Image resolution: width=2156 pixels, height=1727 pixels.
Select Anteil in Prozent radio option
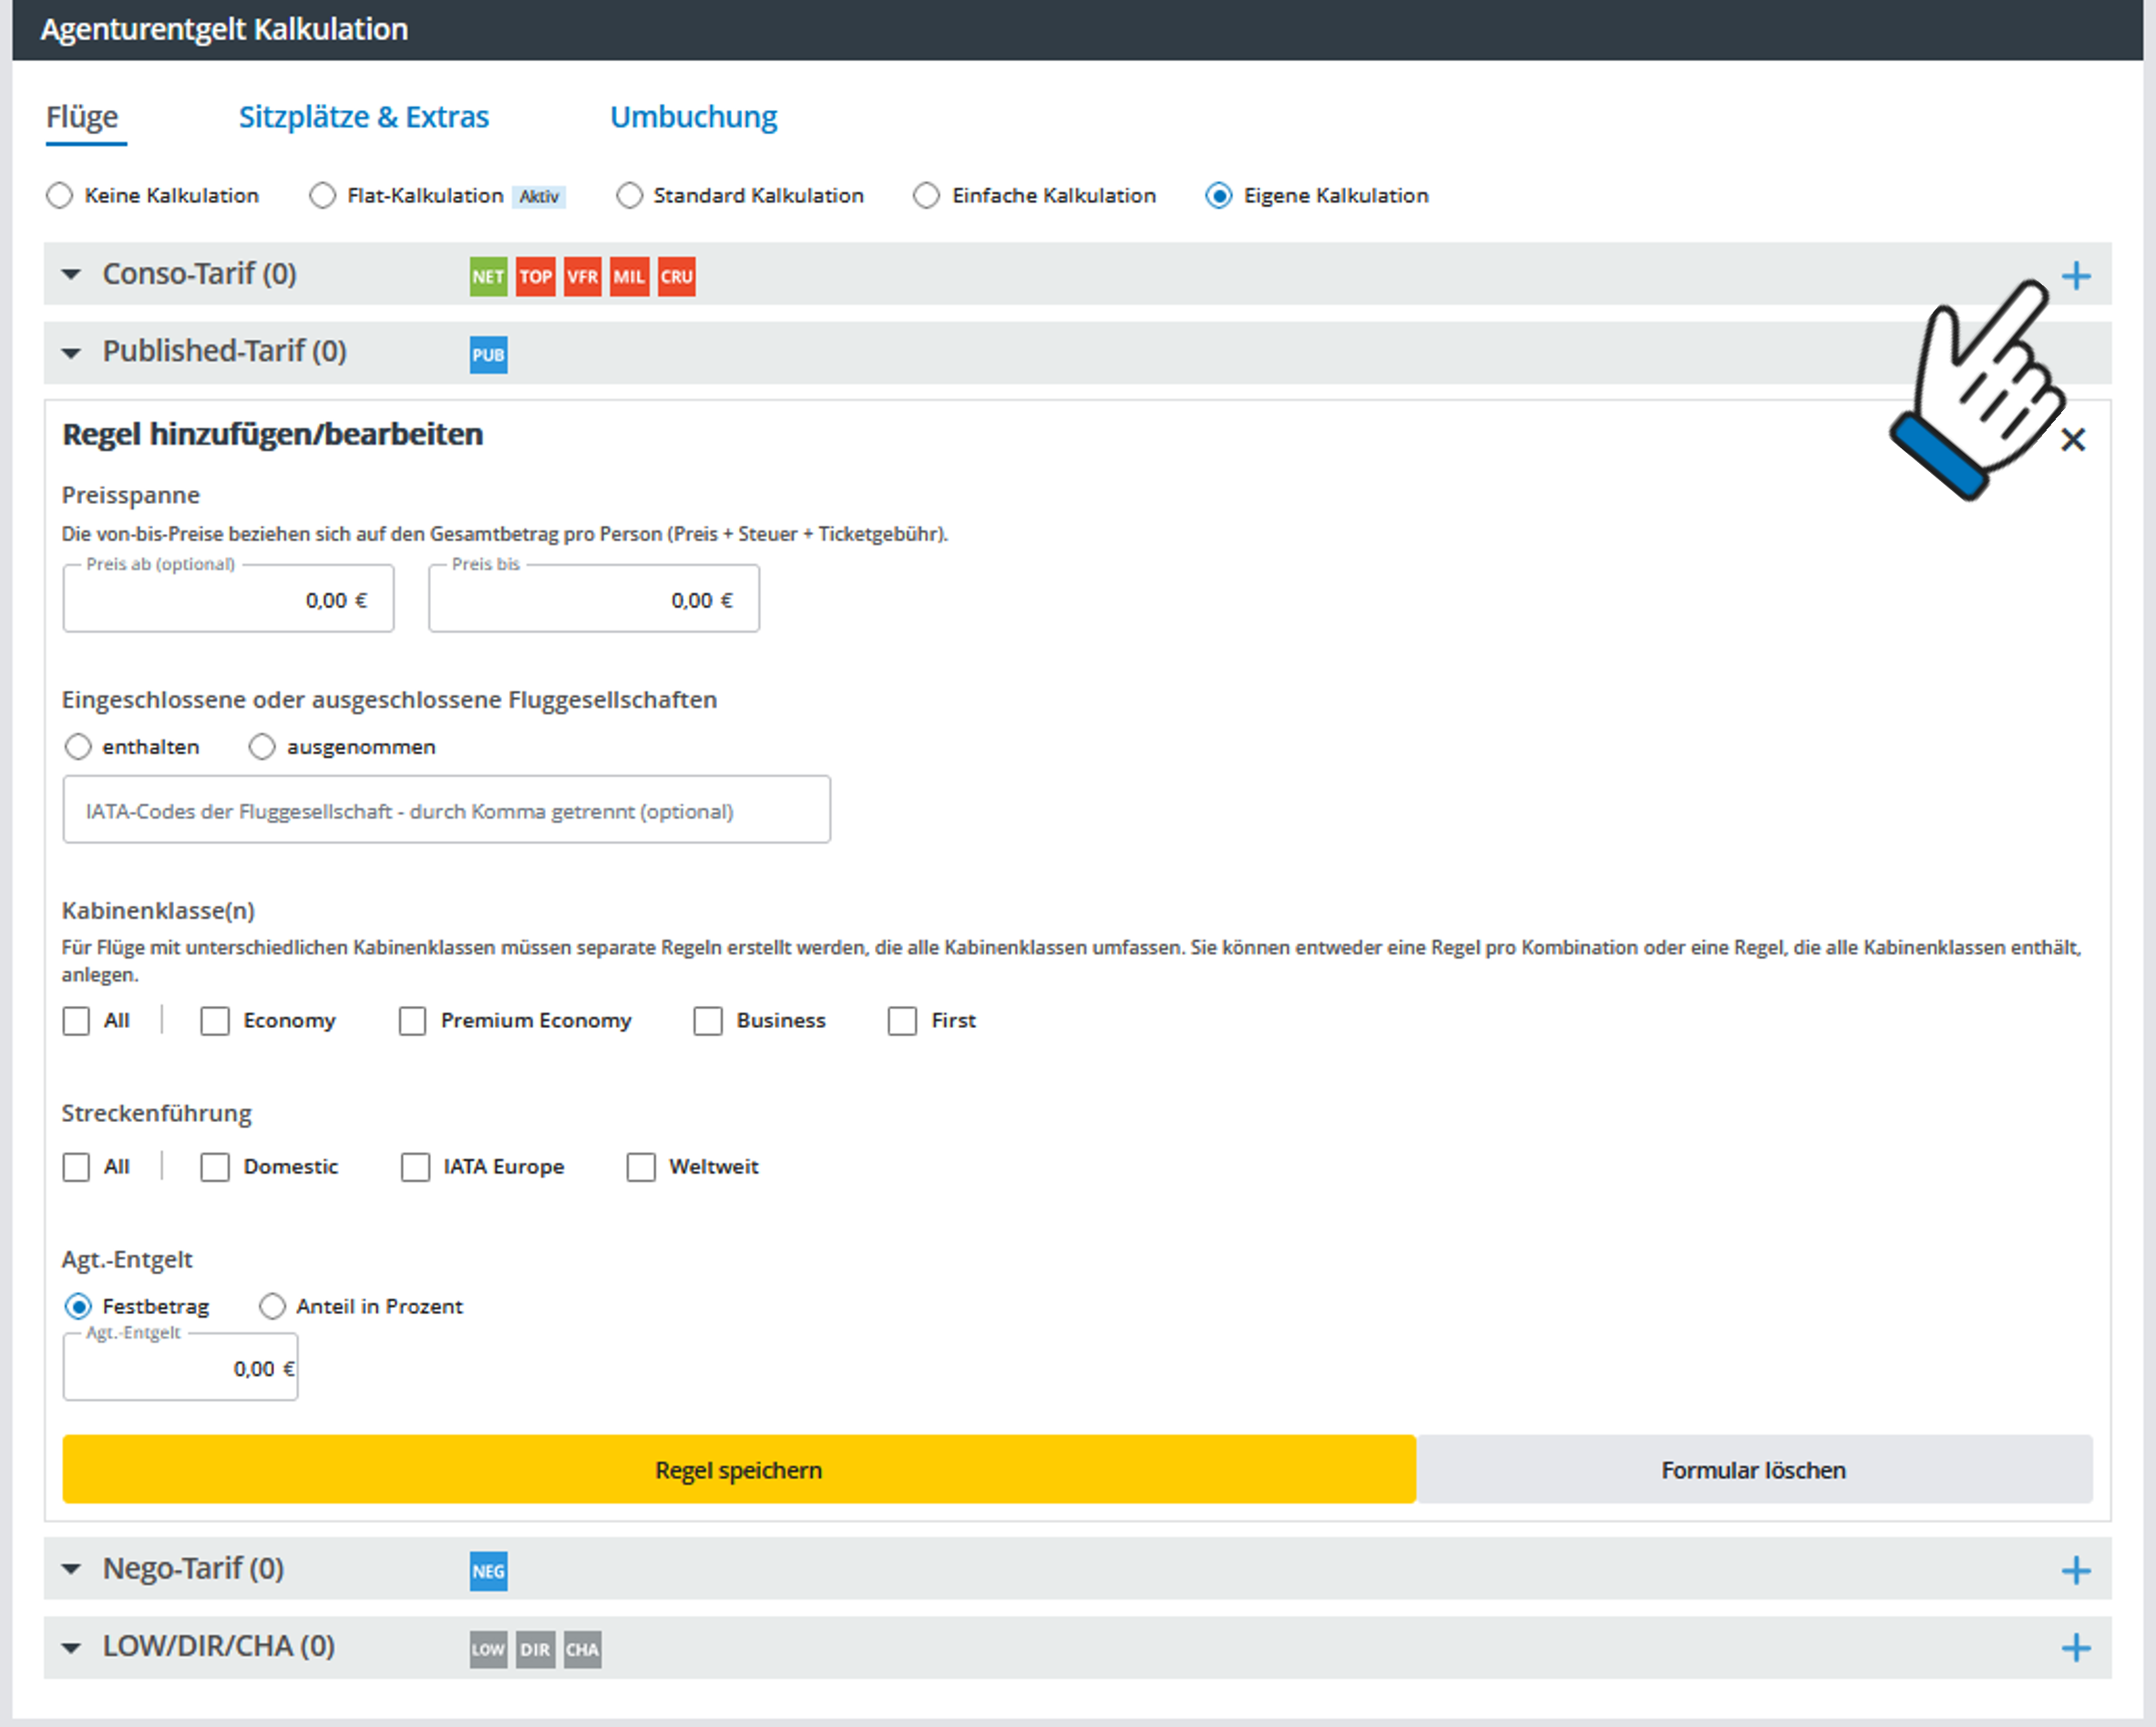(272, 1307)
